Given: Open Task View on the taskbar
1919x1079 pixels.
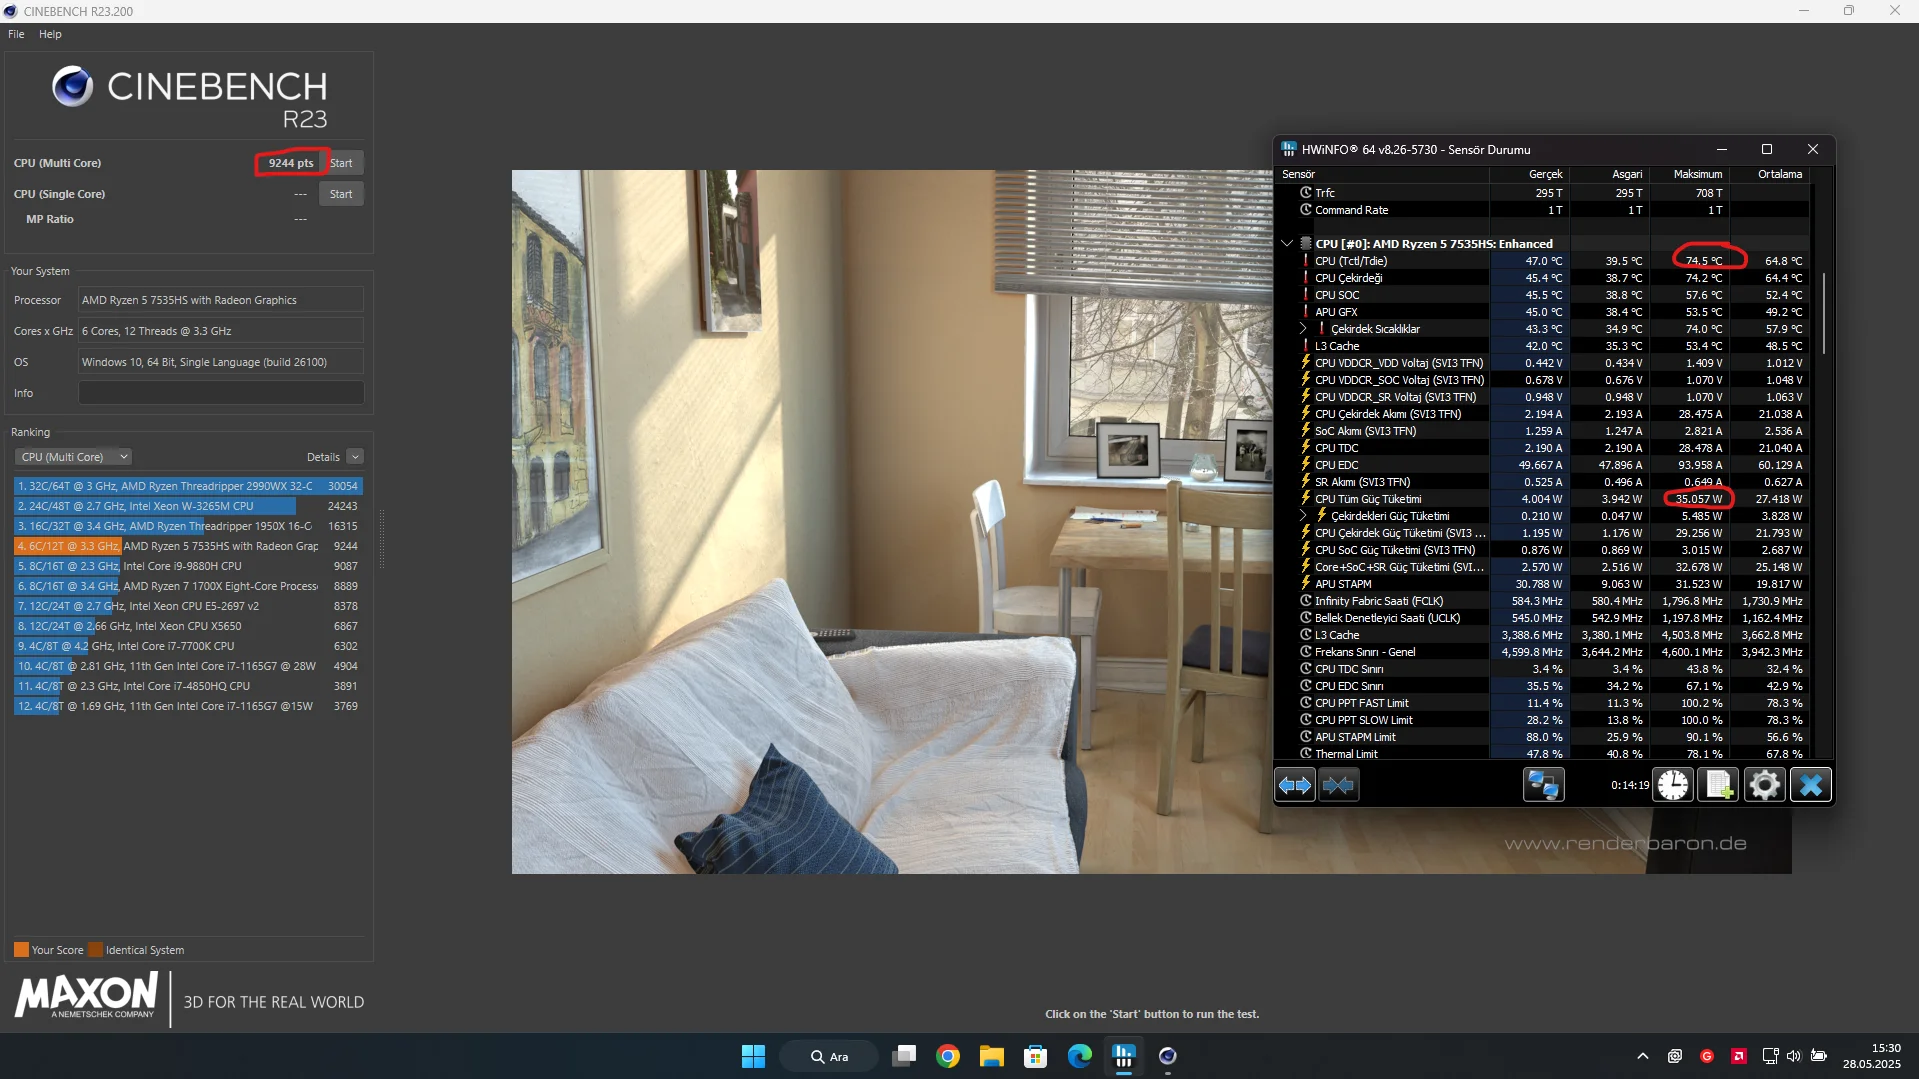Looking at the screenshot, I should 904,1056.
